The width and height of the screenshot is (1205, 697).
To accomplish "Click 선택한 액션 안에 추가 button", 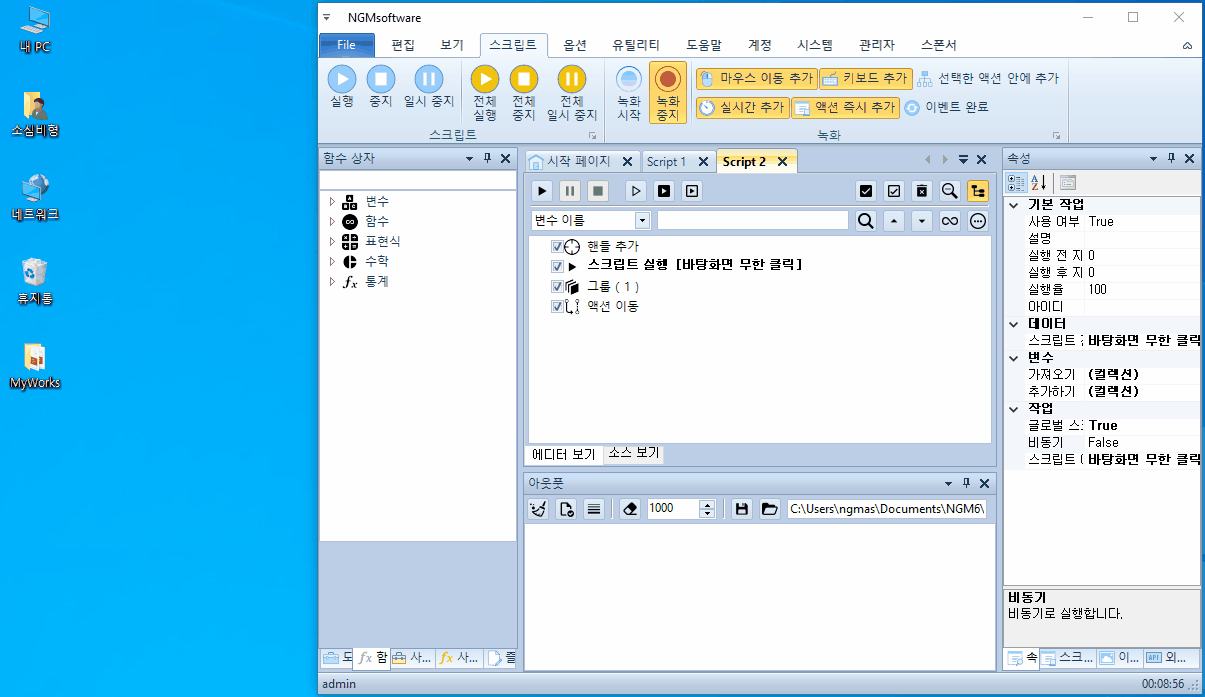I will click(x=987, y=78).
